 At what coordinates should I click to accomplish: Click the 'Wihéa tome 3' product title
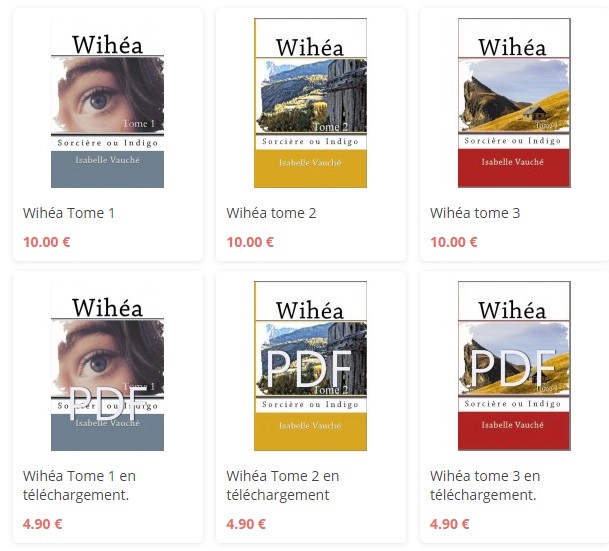[x=475, y=213]
